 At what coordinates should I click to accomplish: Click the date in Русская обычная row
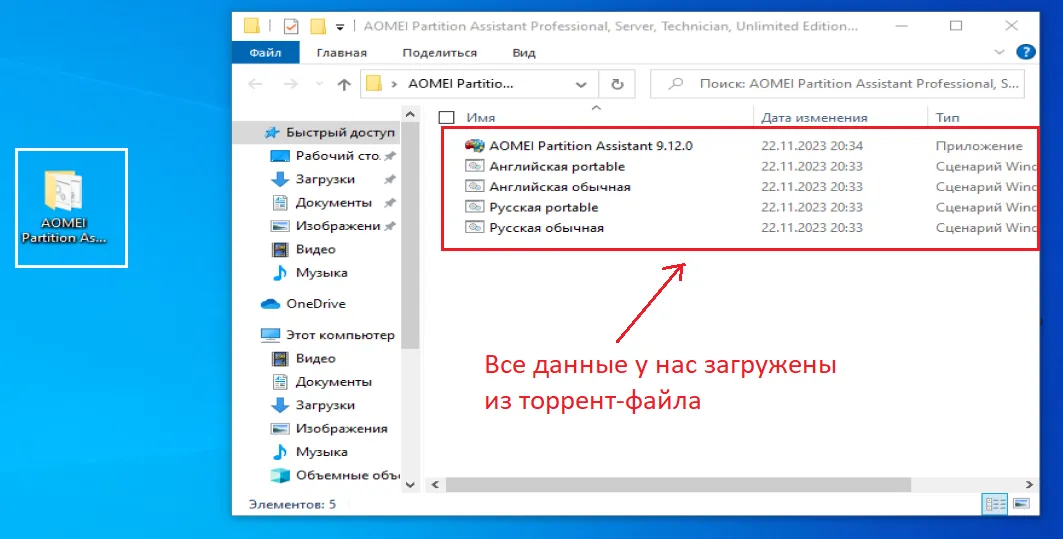click(x=811, y=228)
